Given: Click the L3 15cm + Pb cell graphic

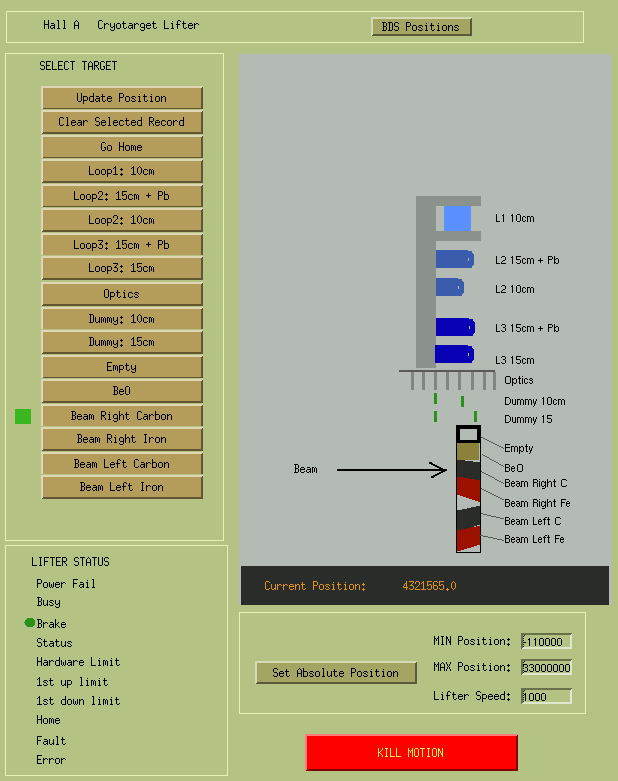Looking at the screenshot, I should [455, 327].
